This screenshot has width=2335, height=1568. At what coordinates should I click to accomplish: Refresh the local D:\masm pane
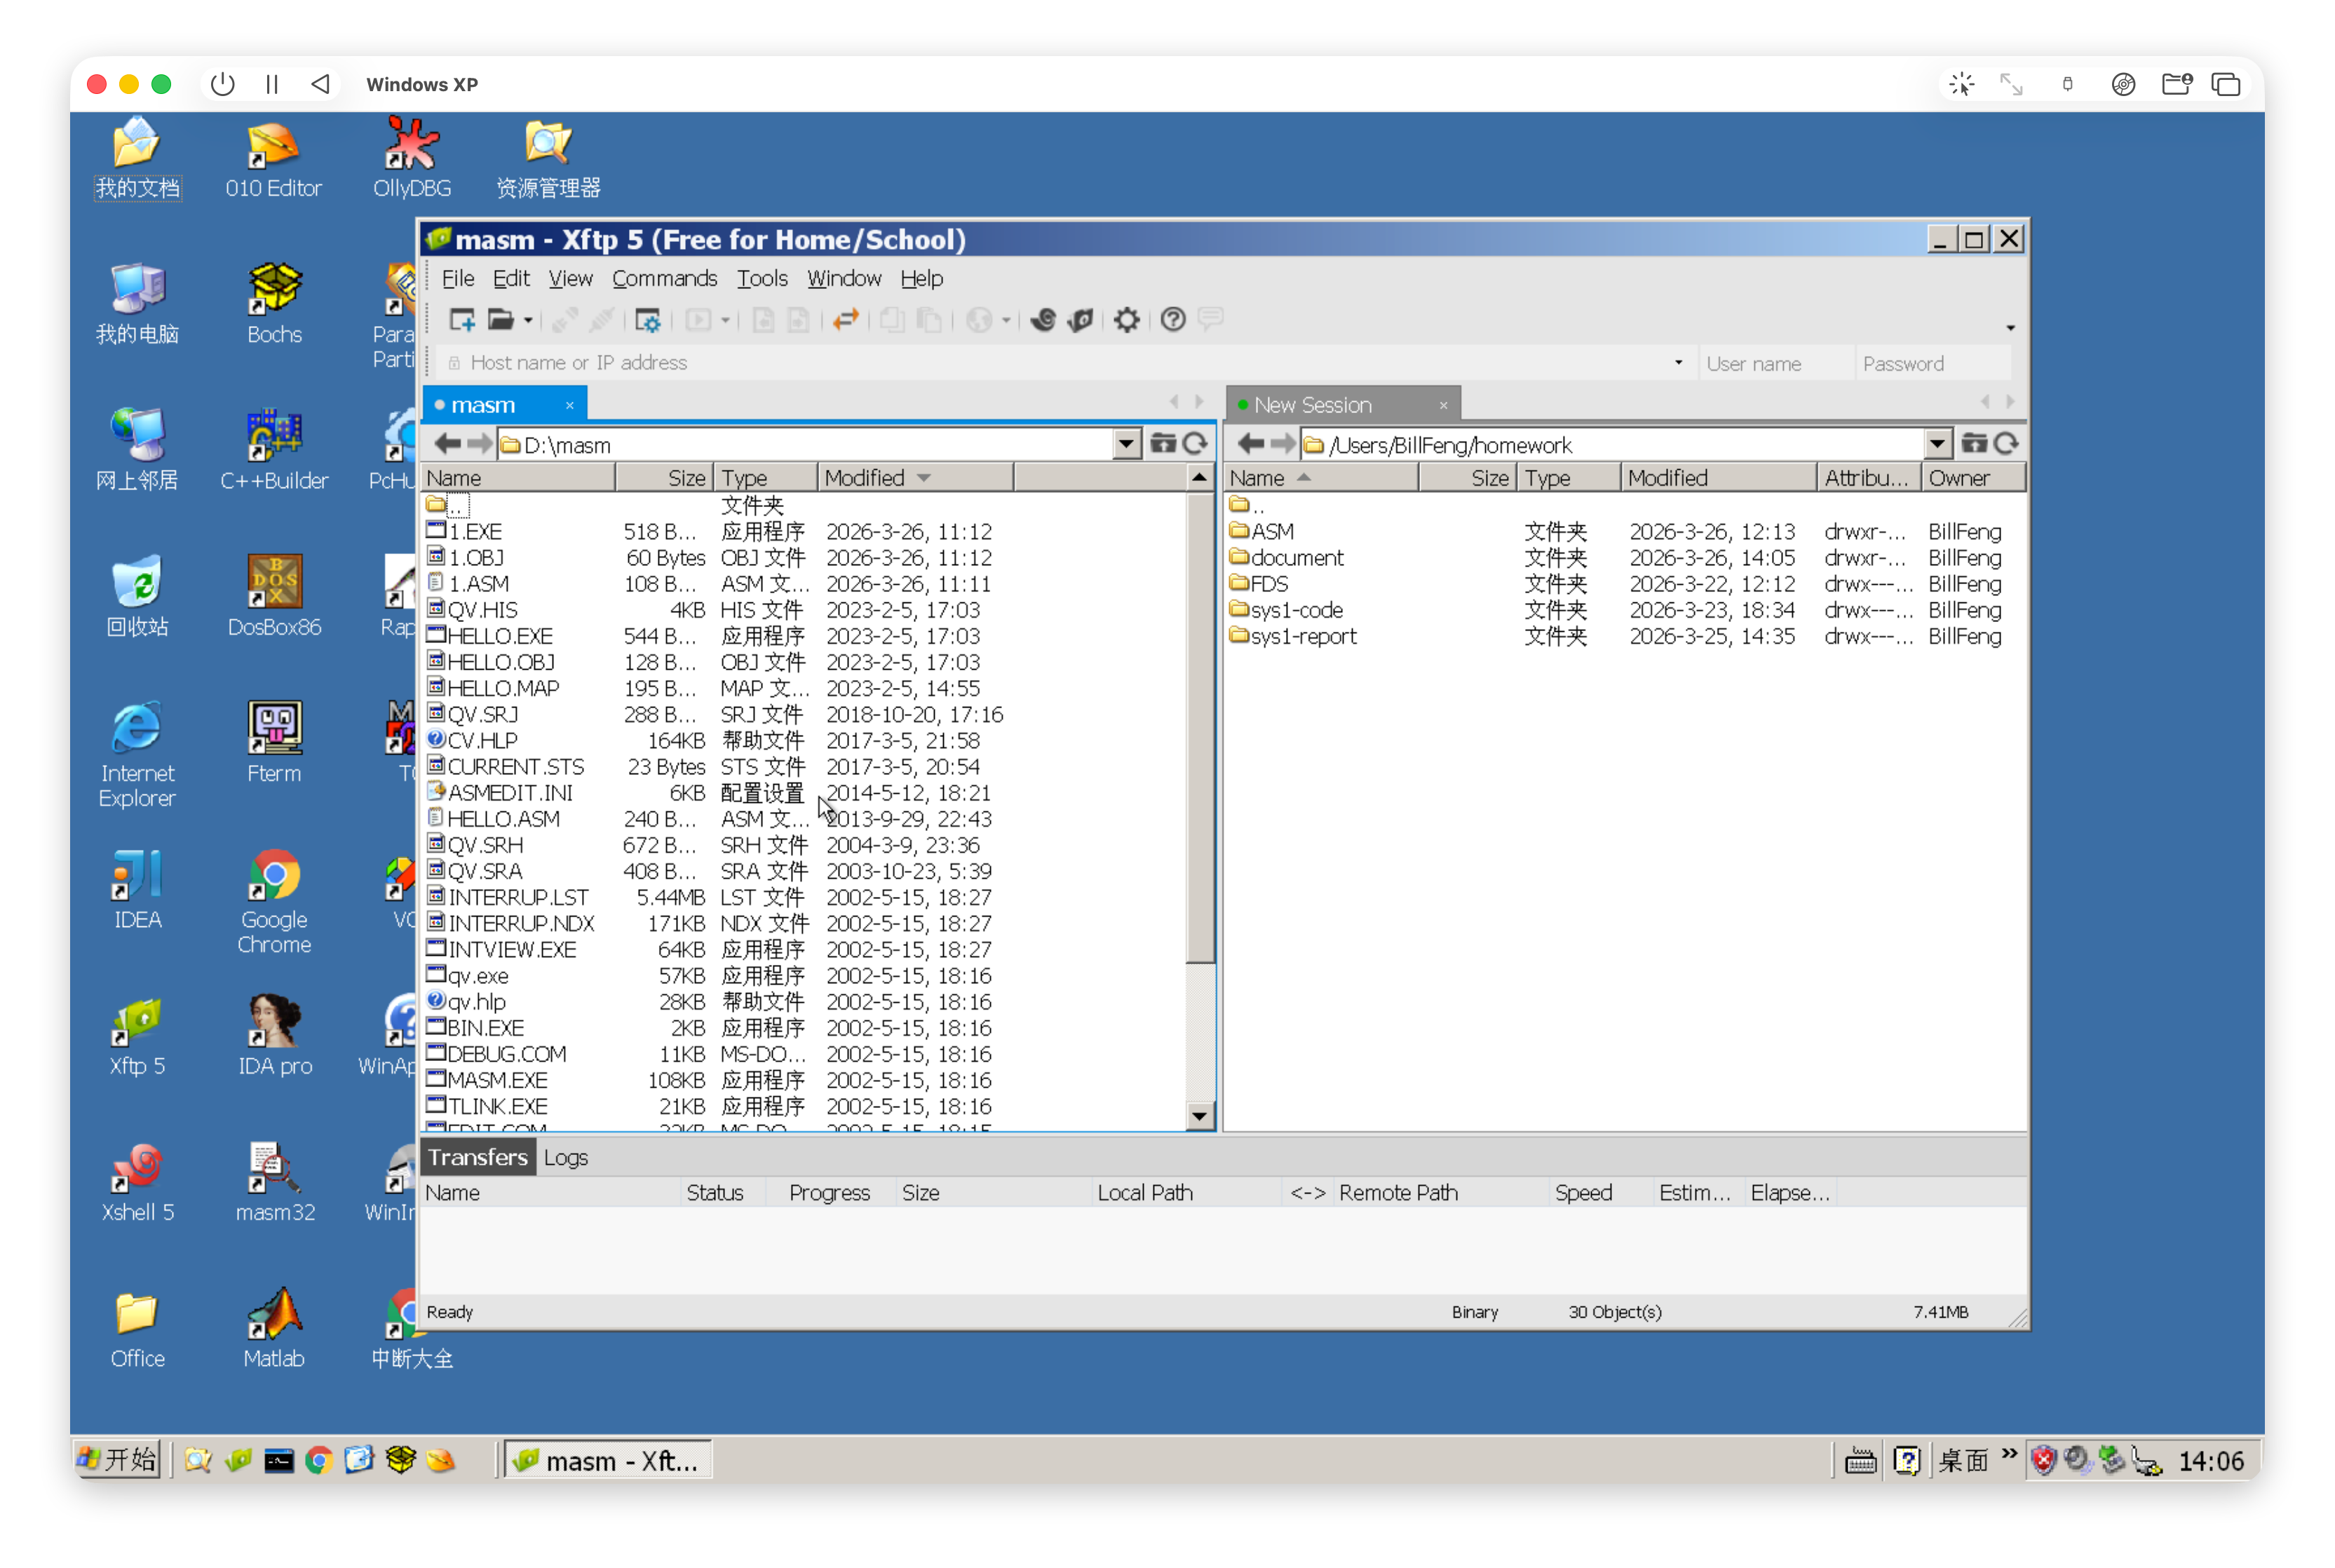1195,444
